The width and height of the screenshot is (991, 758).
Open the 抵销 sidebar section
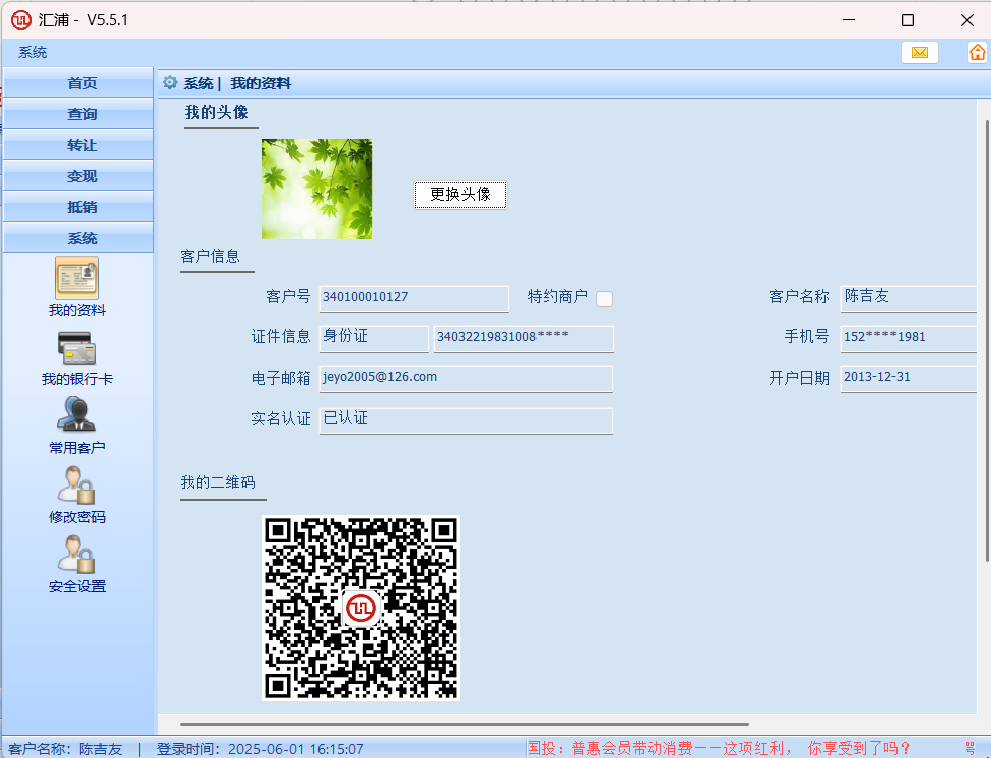[x=78, y=208]
